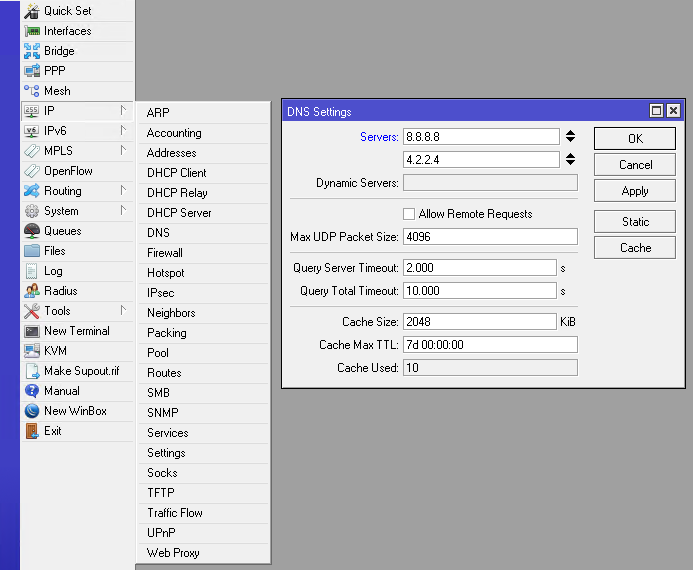Click the Files folder icon
The width and height of the screenshot is (693, 570).
[32, 251]
